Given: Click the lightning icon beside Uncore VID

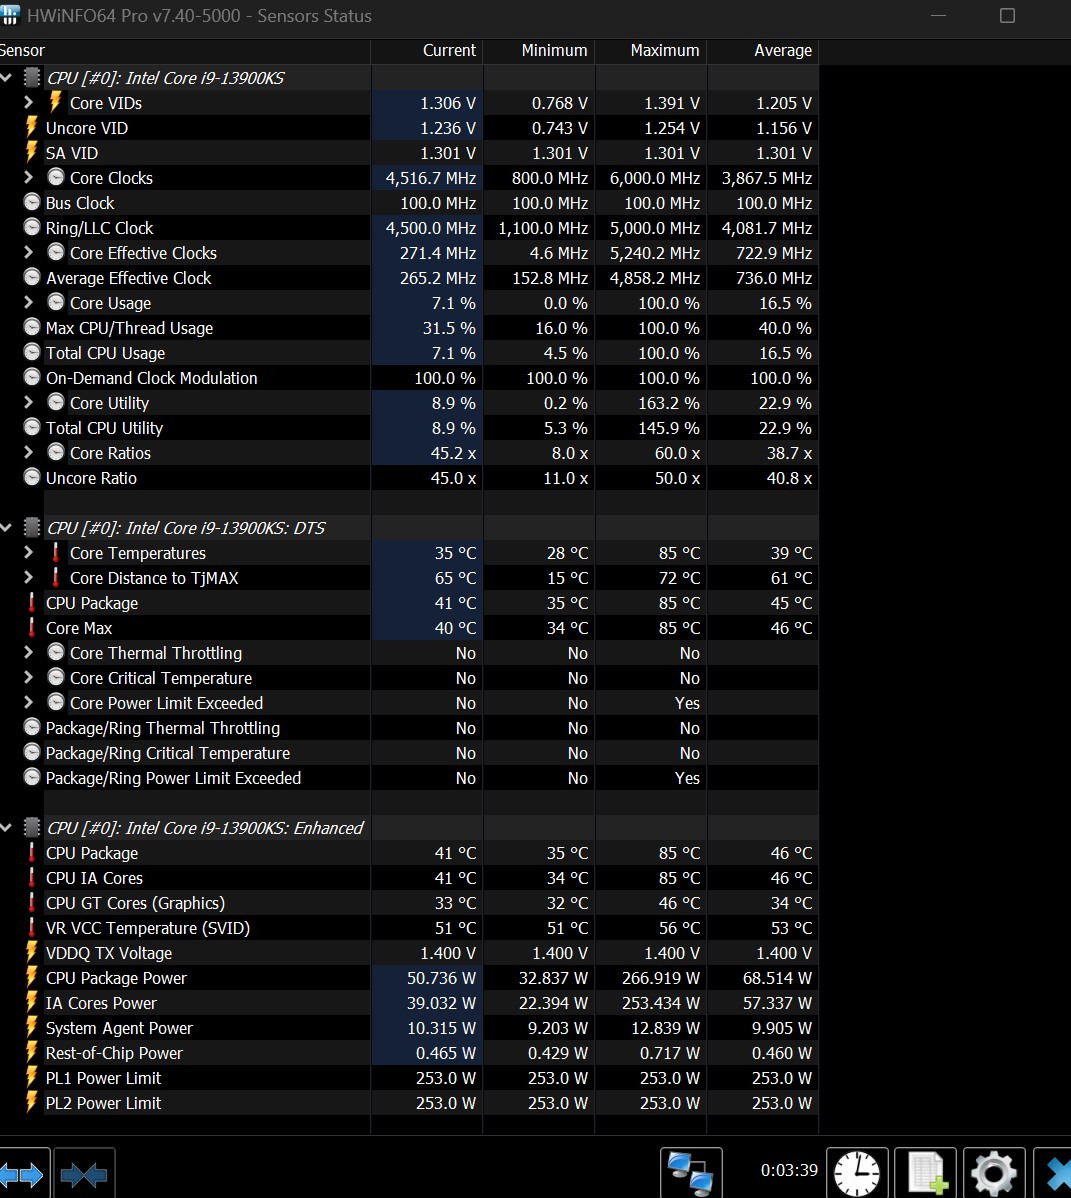Looking at the screenshot, I should click(31, 127).
